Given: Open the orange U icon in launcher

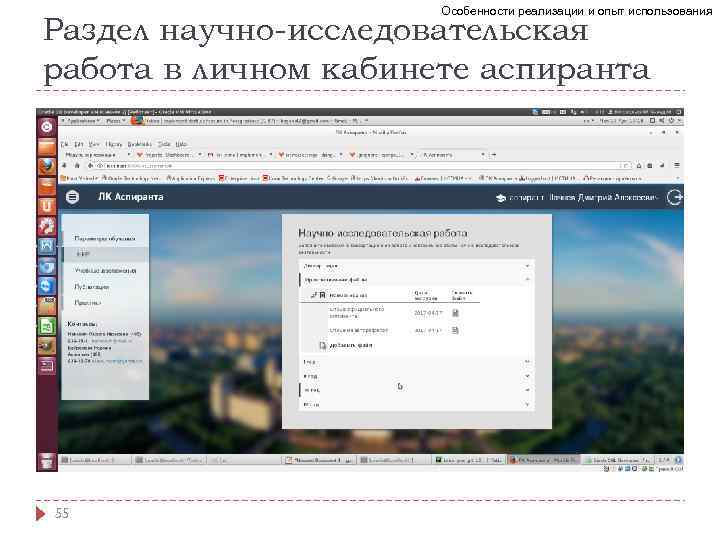Looking at the screenshot, I should coord(46,206).
